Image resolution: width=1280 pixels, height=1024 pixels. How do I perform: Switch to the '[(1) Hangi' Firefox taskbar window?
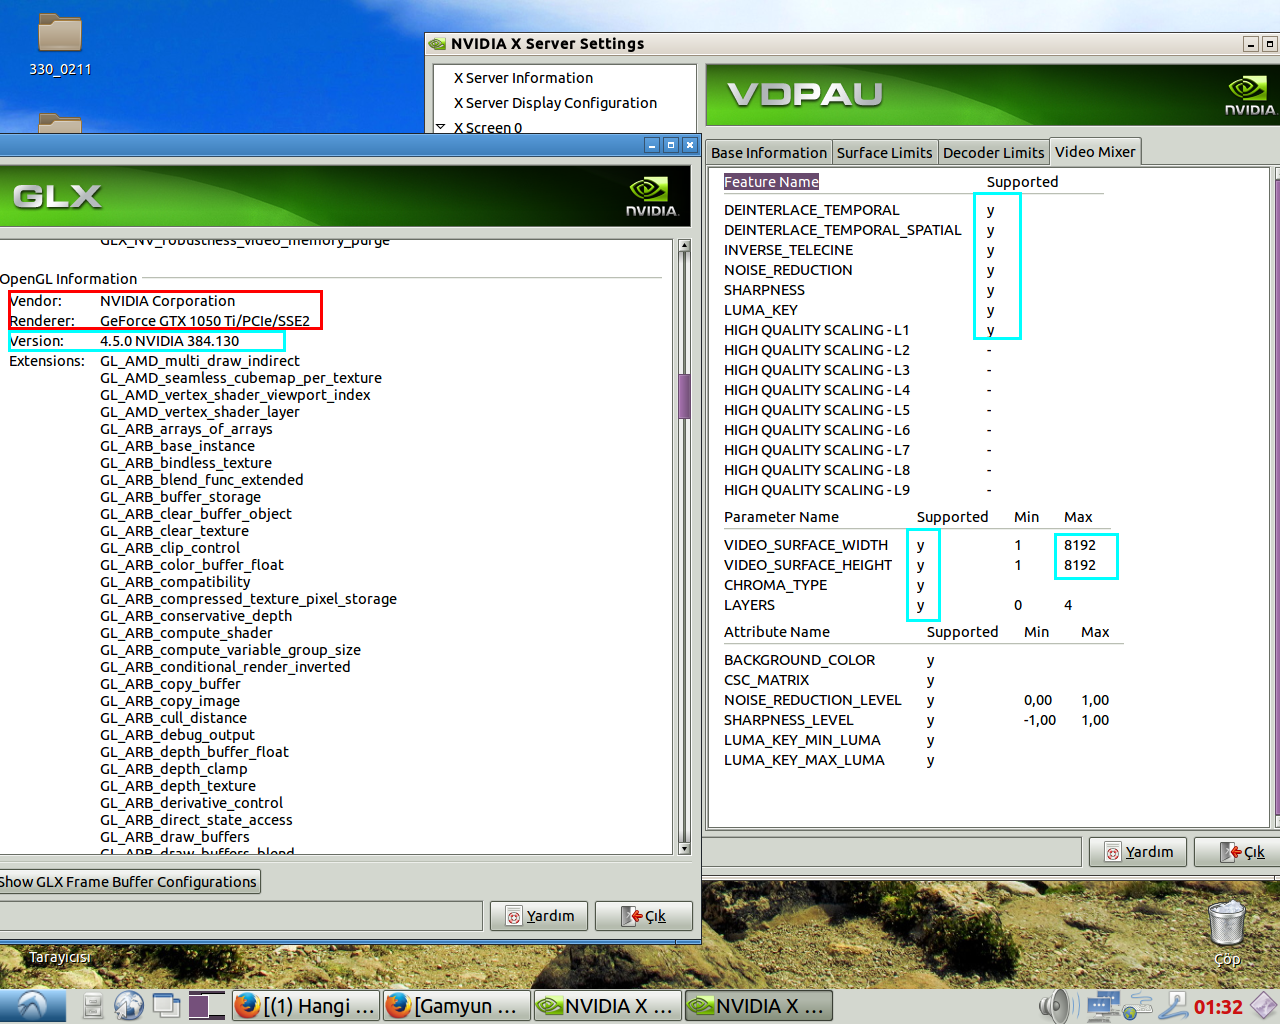pos(306,1006)
